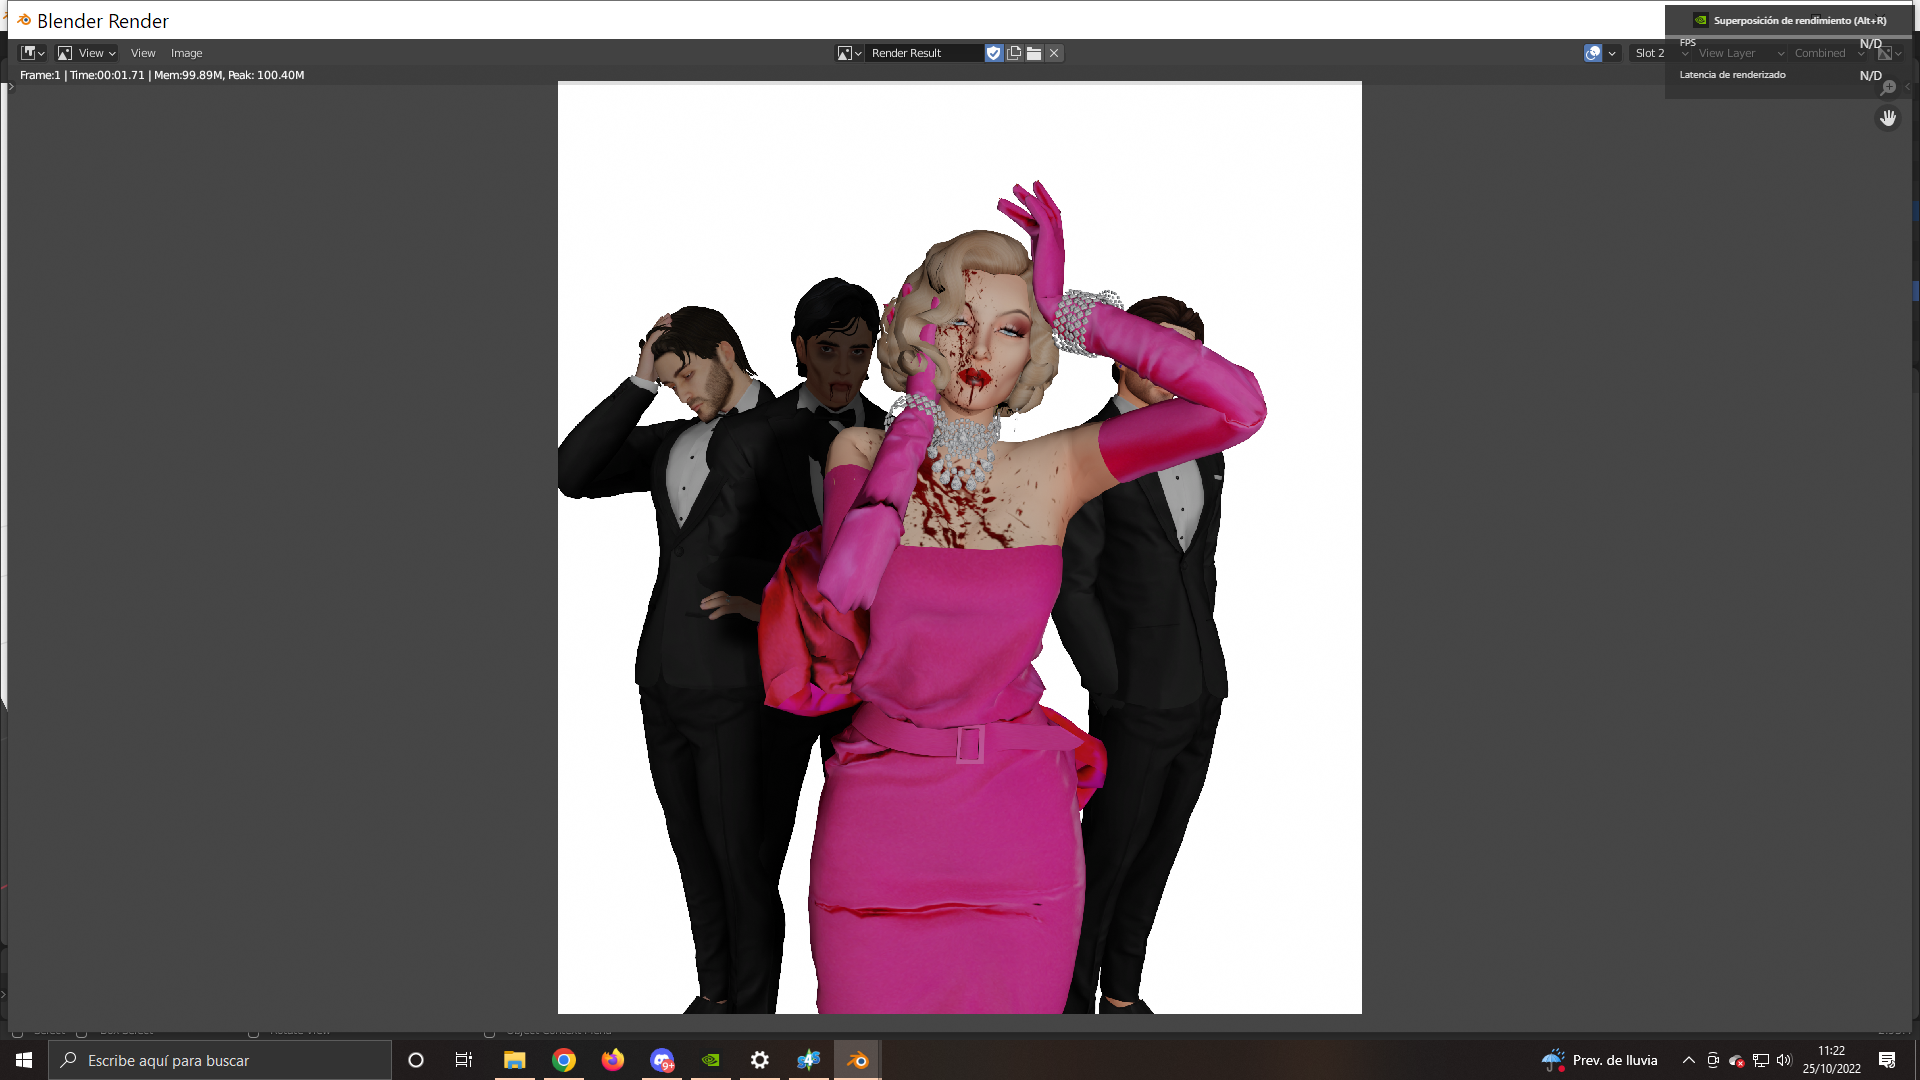Open Google Chrome from the taskbar
1920x1080 pixels.
tap(564, 1060)
